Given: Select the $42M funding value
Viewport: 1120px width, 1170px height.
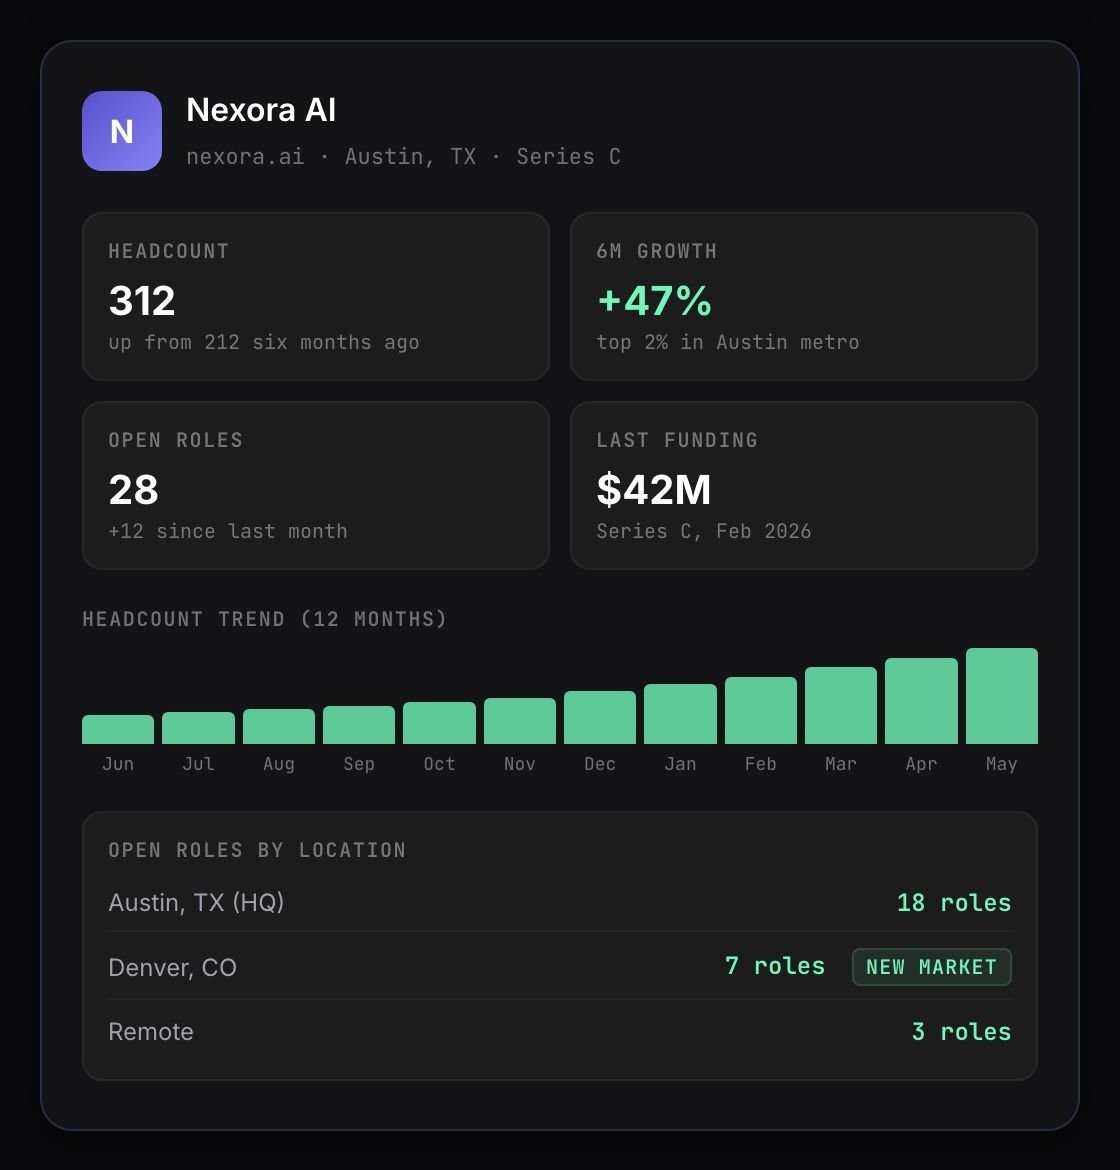Looking at the screenshot, I should pyautogui.click(x=654, y=490).
